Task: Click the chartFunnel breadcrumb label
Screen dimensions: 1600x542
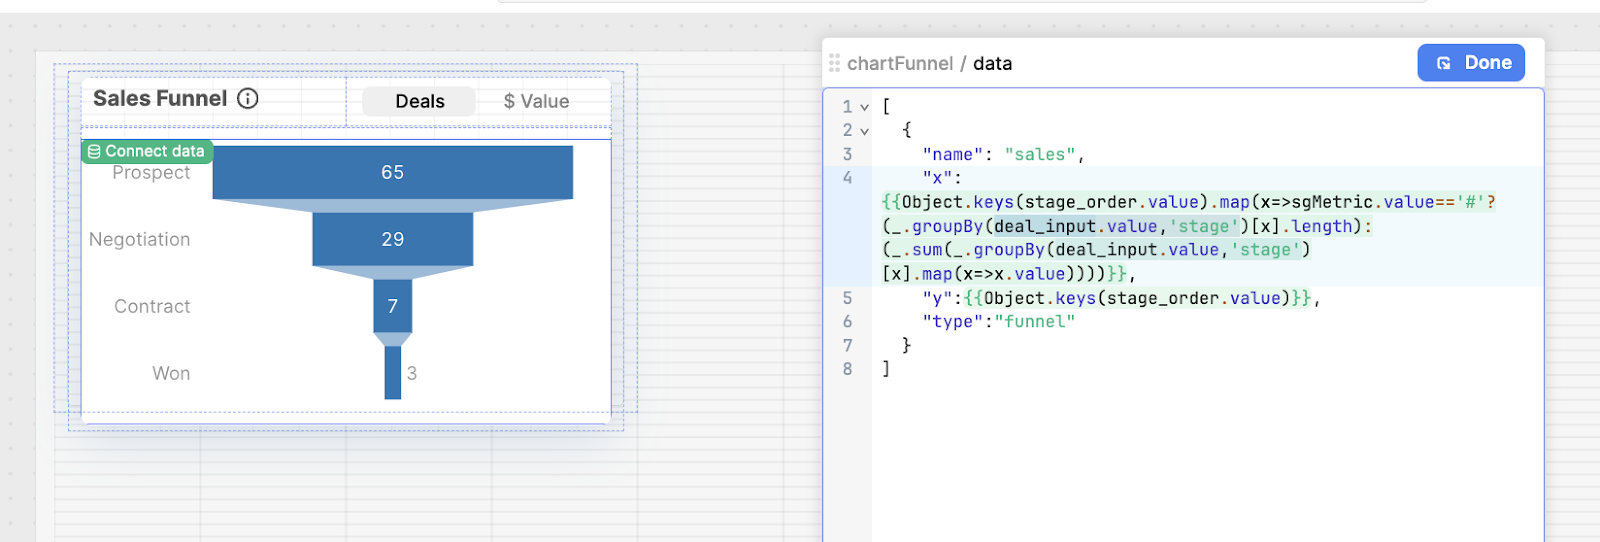Action: click(900, 63)
